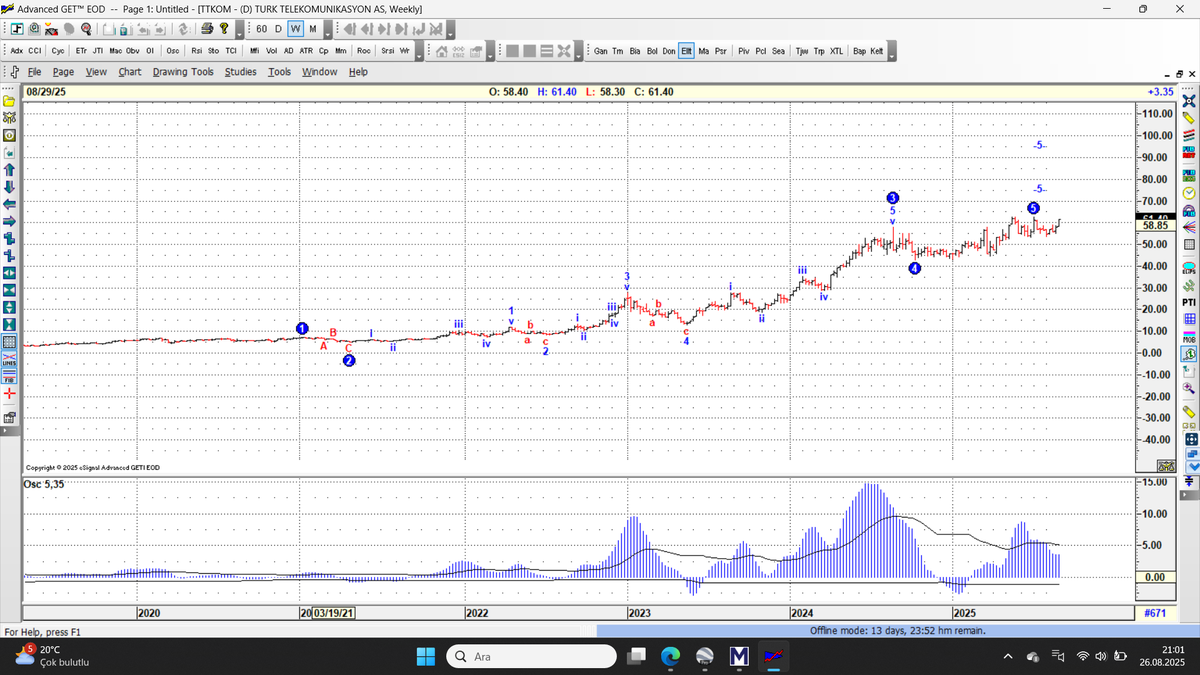Add the Piv pivot study
This screenshot has width=1200, height=675.
tap(744, 49)
